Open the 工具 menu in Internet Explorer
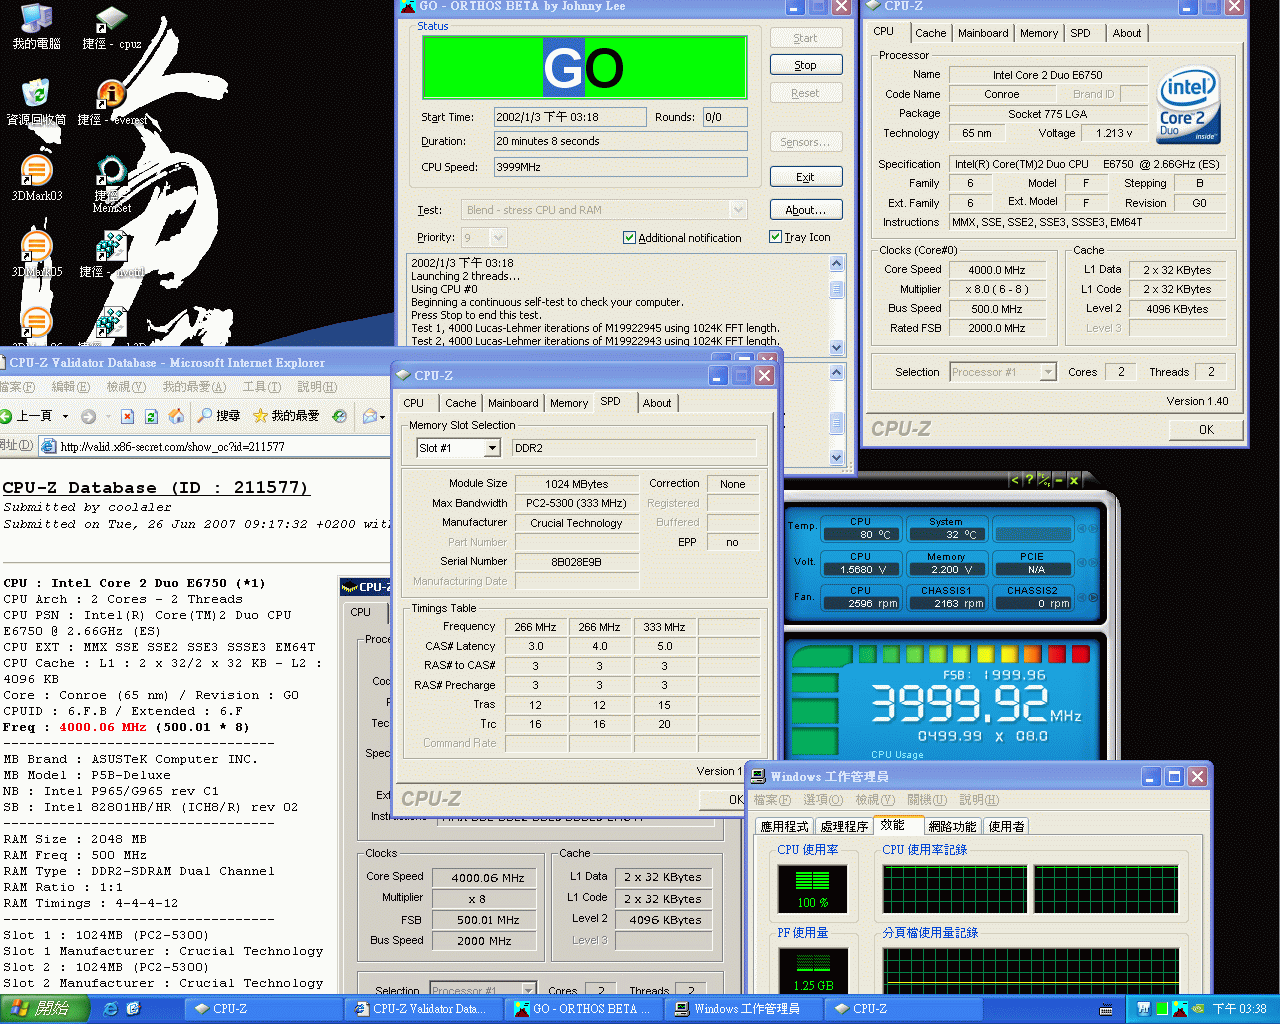The height and width of the screenshot is (1024, 1280). (x=262, y=387)
